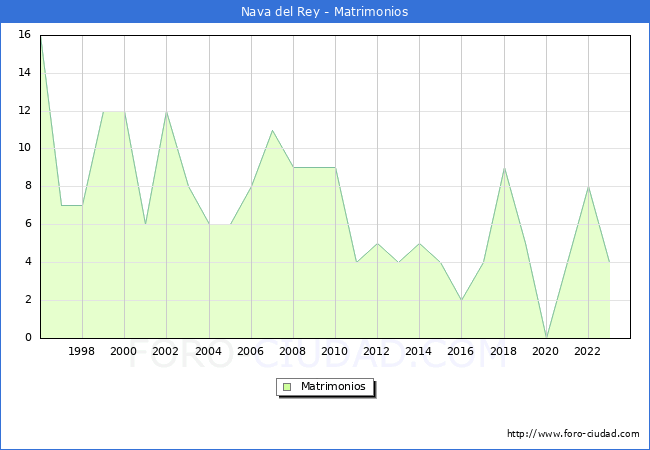Click the 2008 year label on the axis

pos(293,352)
